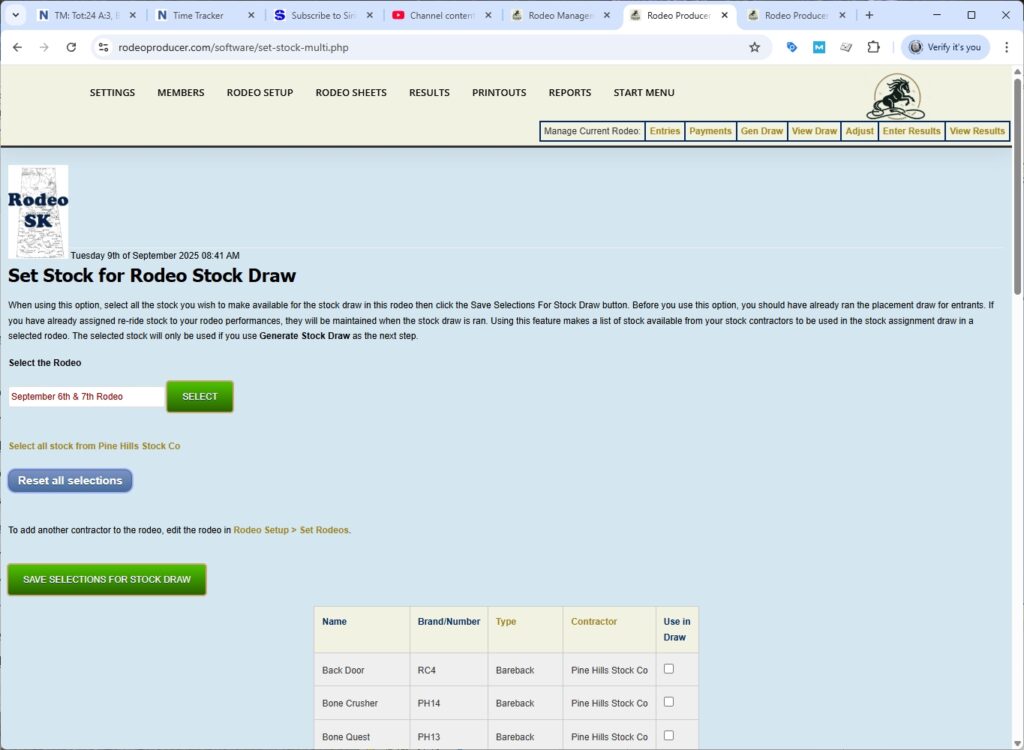This screenshot has width=1024, height=750.
Task: Click Select all stock from Pine Hills link
Action: point(94,446)
